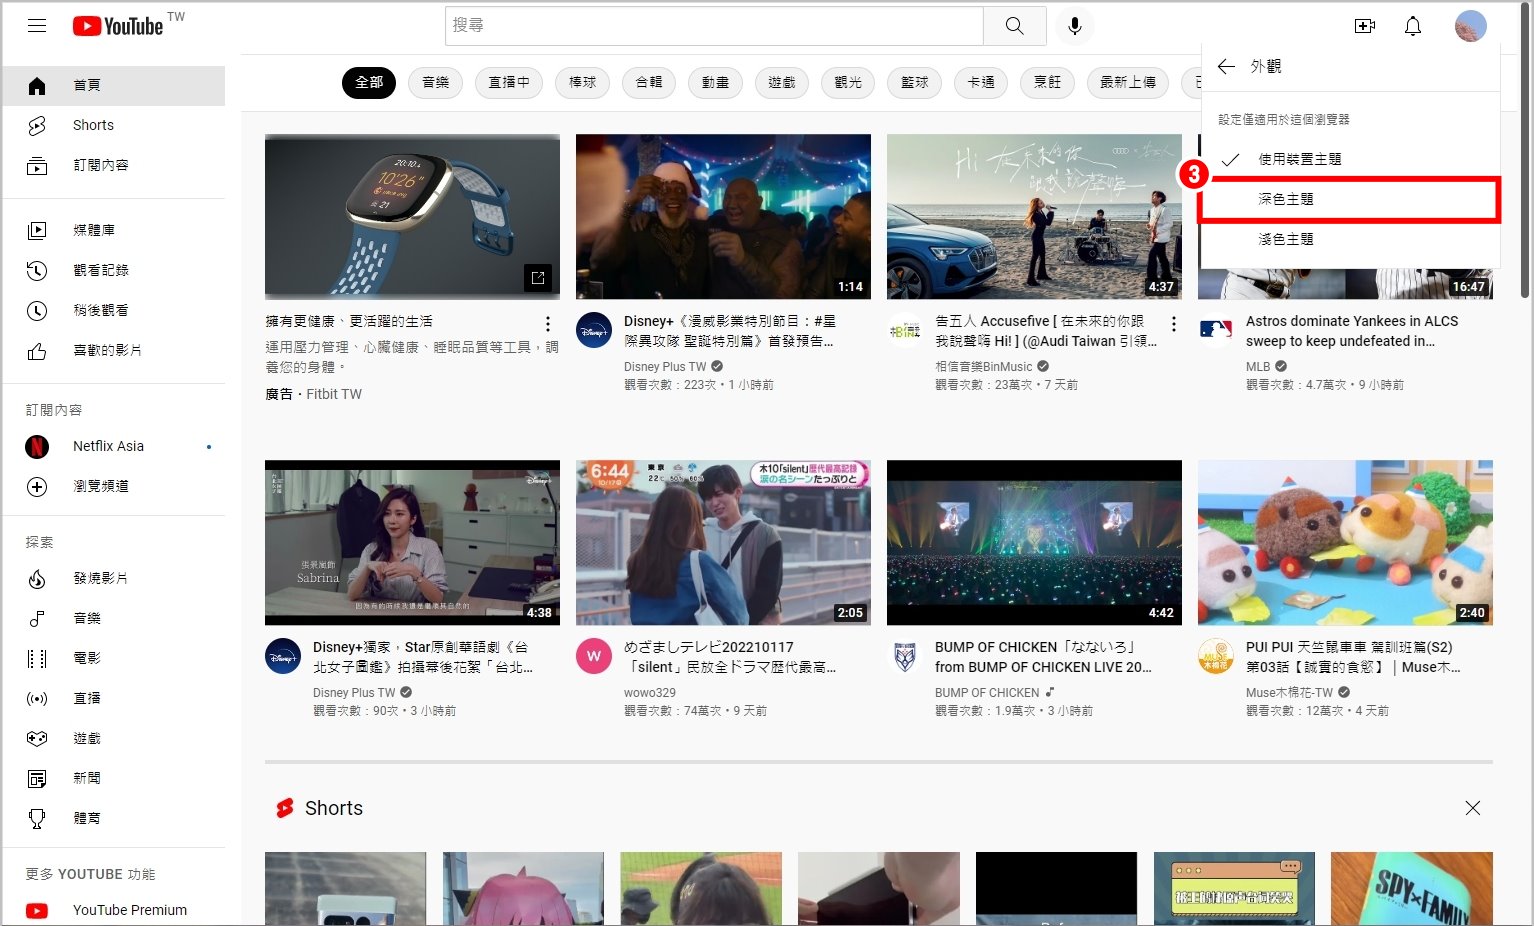Screen dimensions: 1534x926
Task: Open 喜歡的影片 liked videos
Action: [113, 350]
